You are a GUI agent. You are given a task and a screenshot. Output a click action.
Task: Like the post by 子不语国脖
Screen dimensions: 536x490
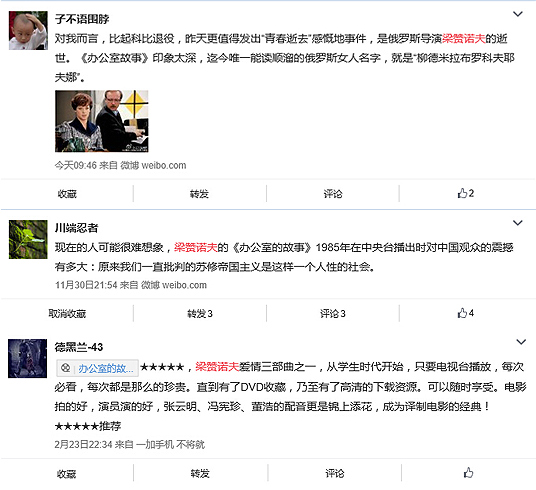click(x=466, y=194)
